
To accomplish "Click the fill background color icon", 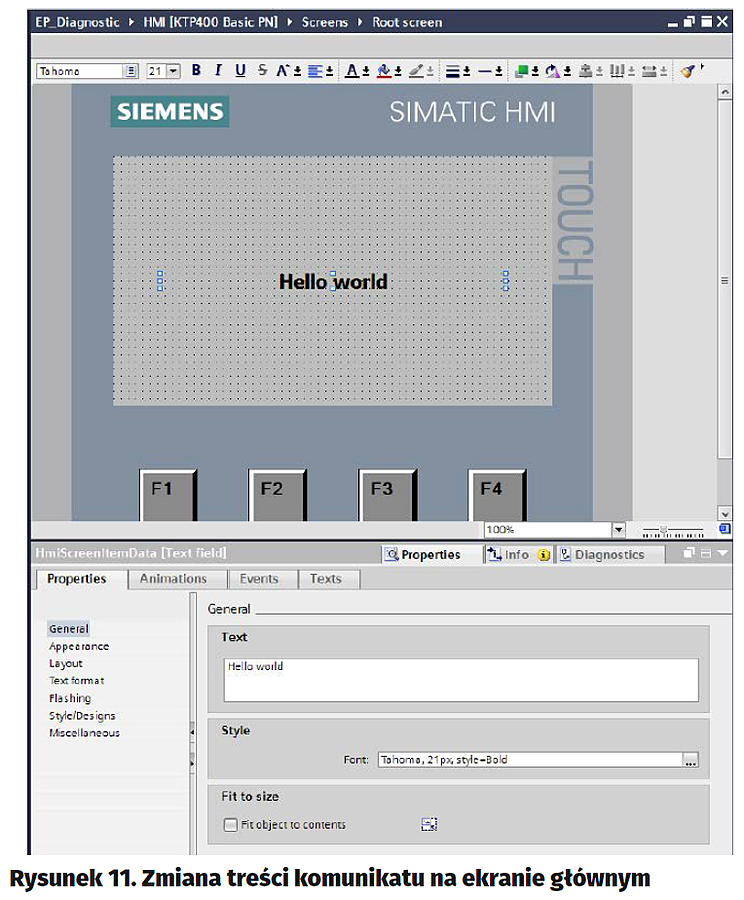I will 384,70.
